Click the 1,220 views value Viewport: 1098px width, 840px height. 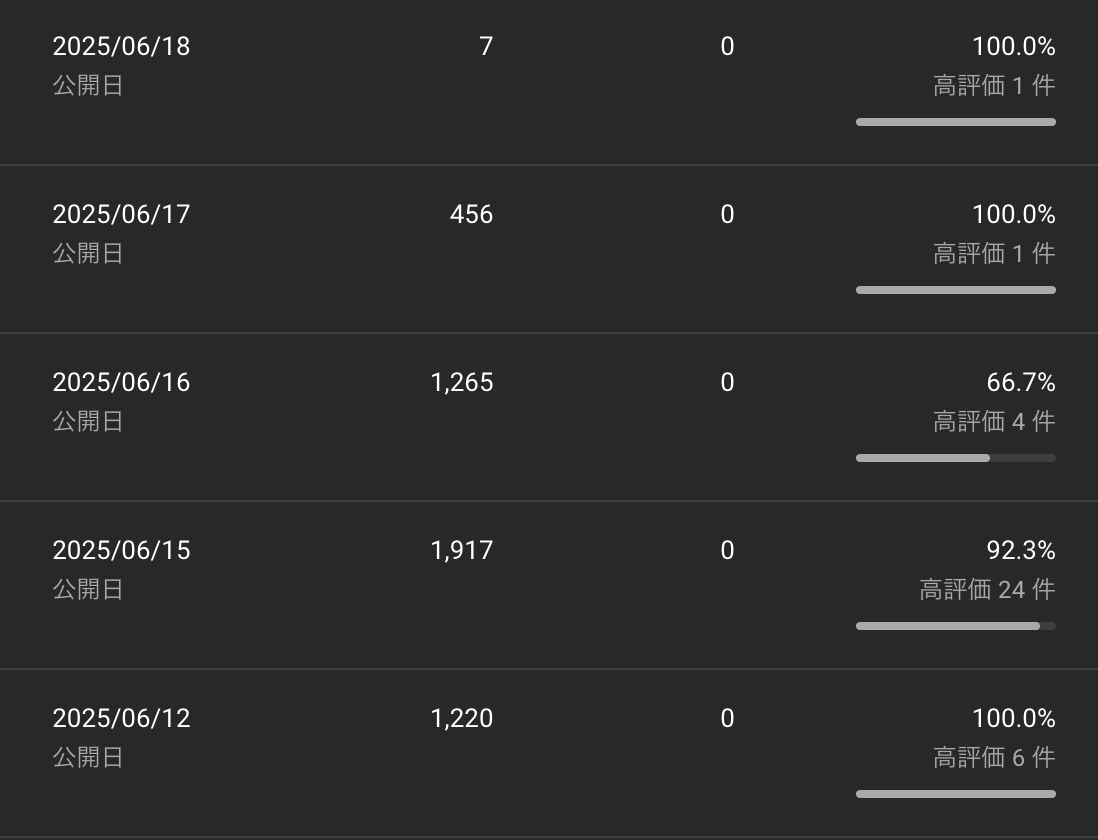coord(462,718)
